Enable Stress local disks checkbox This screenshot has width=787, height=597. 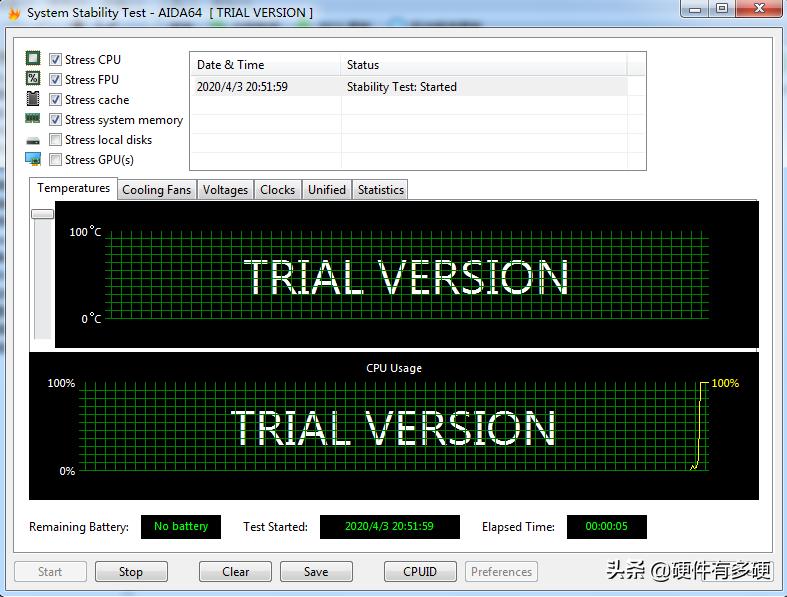pyautogui.click(x=56, y=140)
